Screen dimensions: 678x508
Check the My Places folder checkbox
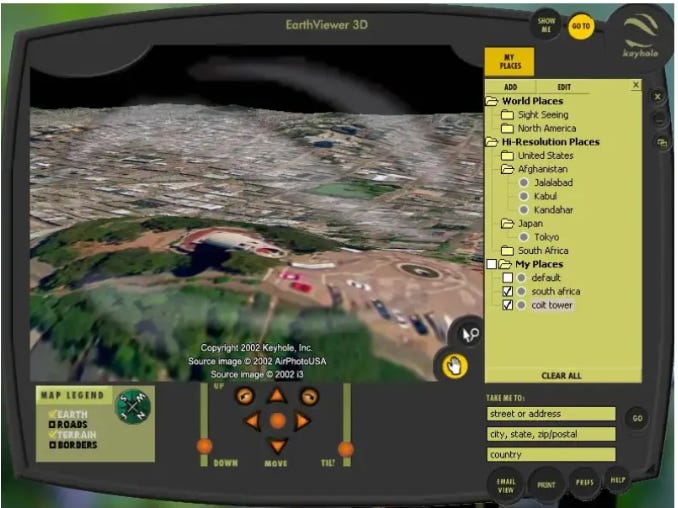click(x=491, y=264)
